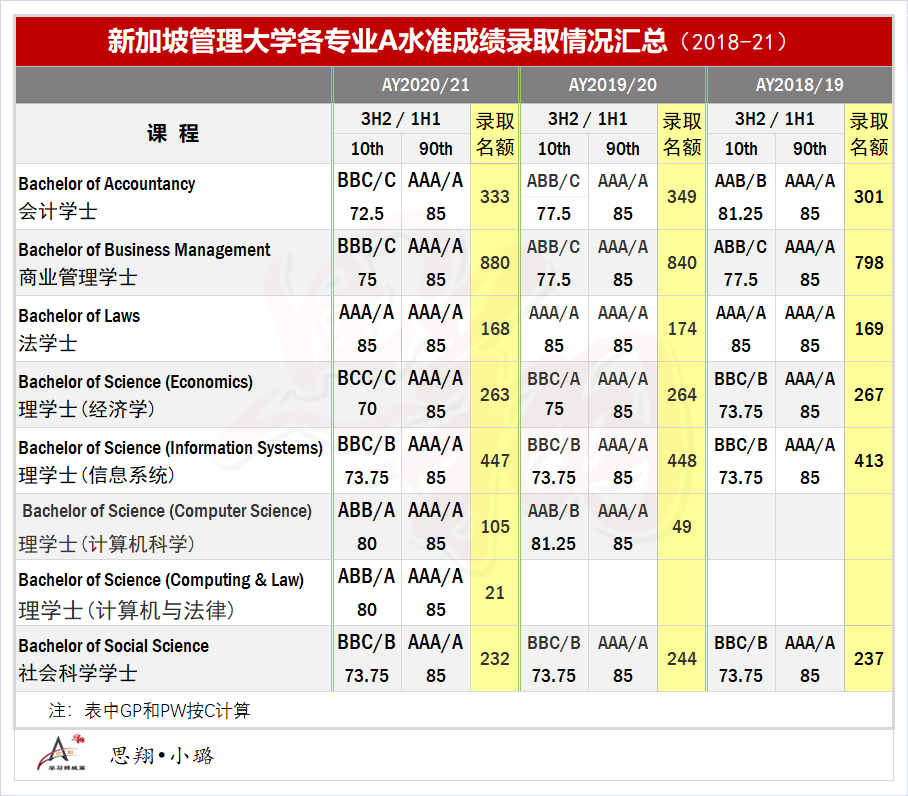908x796 pixels.
Task: Click Accountancy quota 301
Action: pyautogui.click(x=869, y=197)
